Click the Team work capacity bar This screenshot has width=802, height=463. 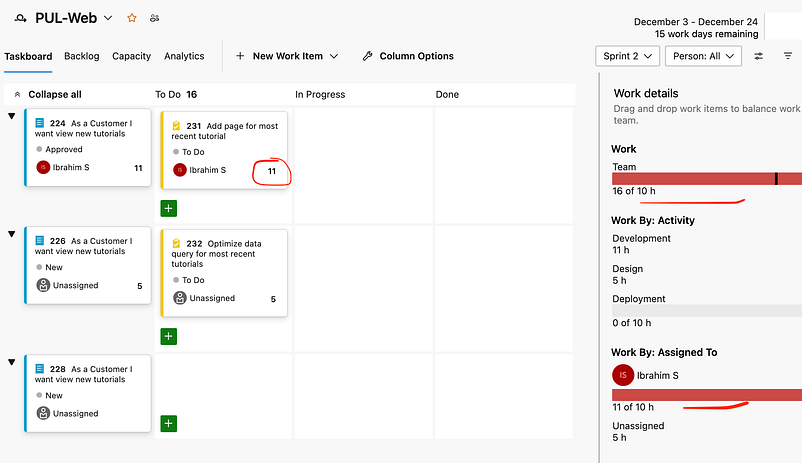(x=706, y=179)
